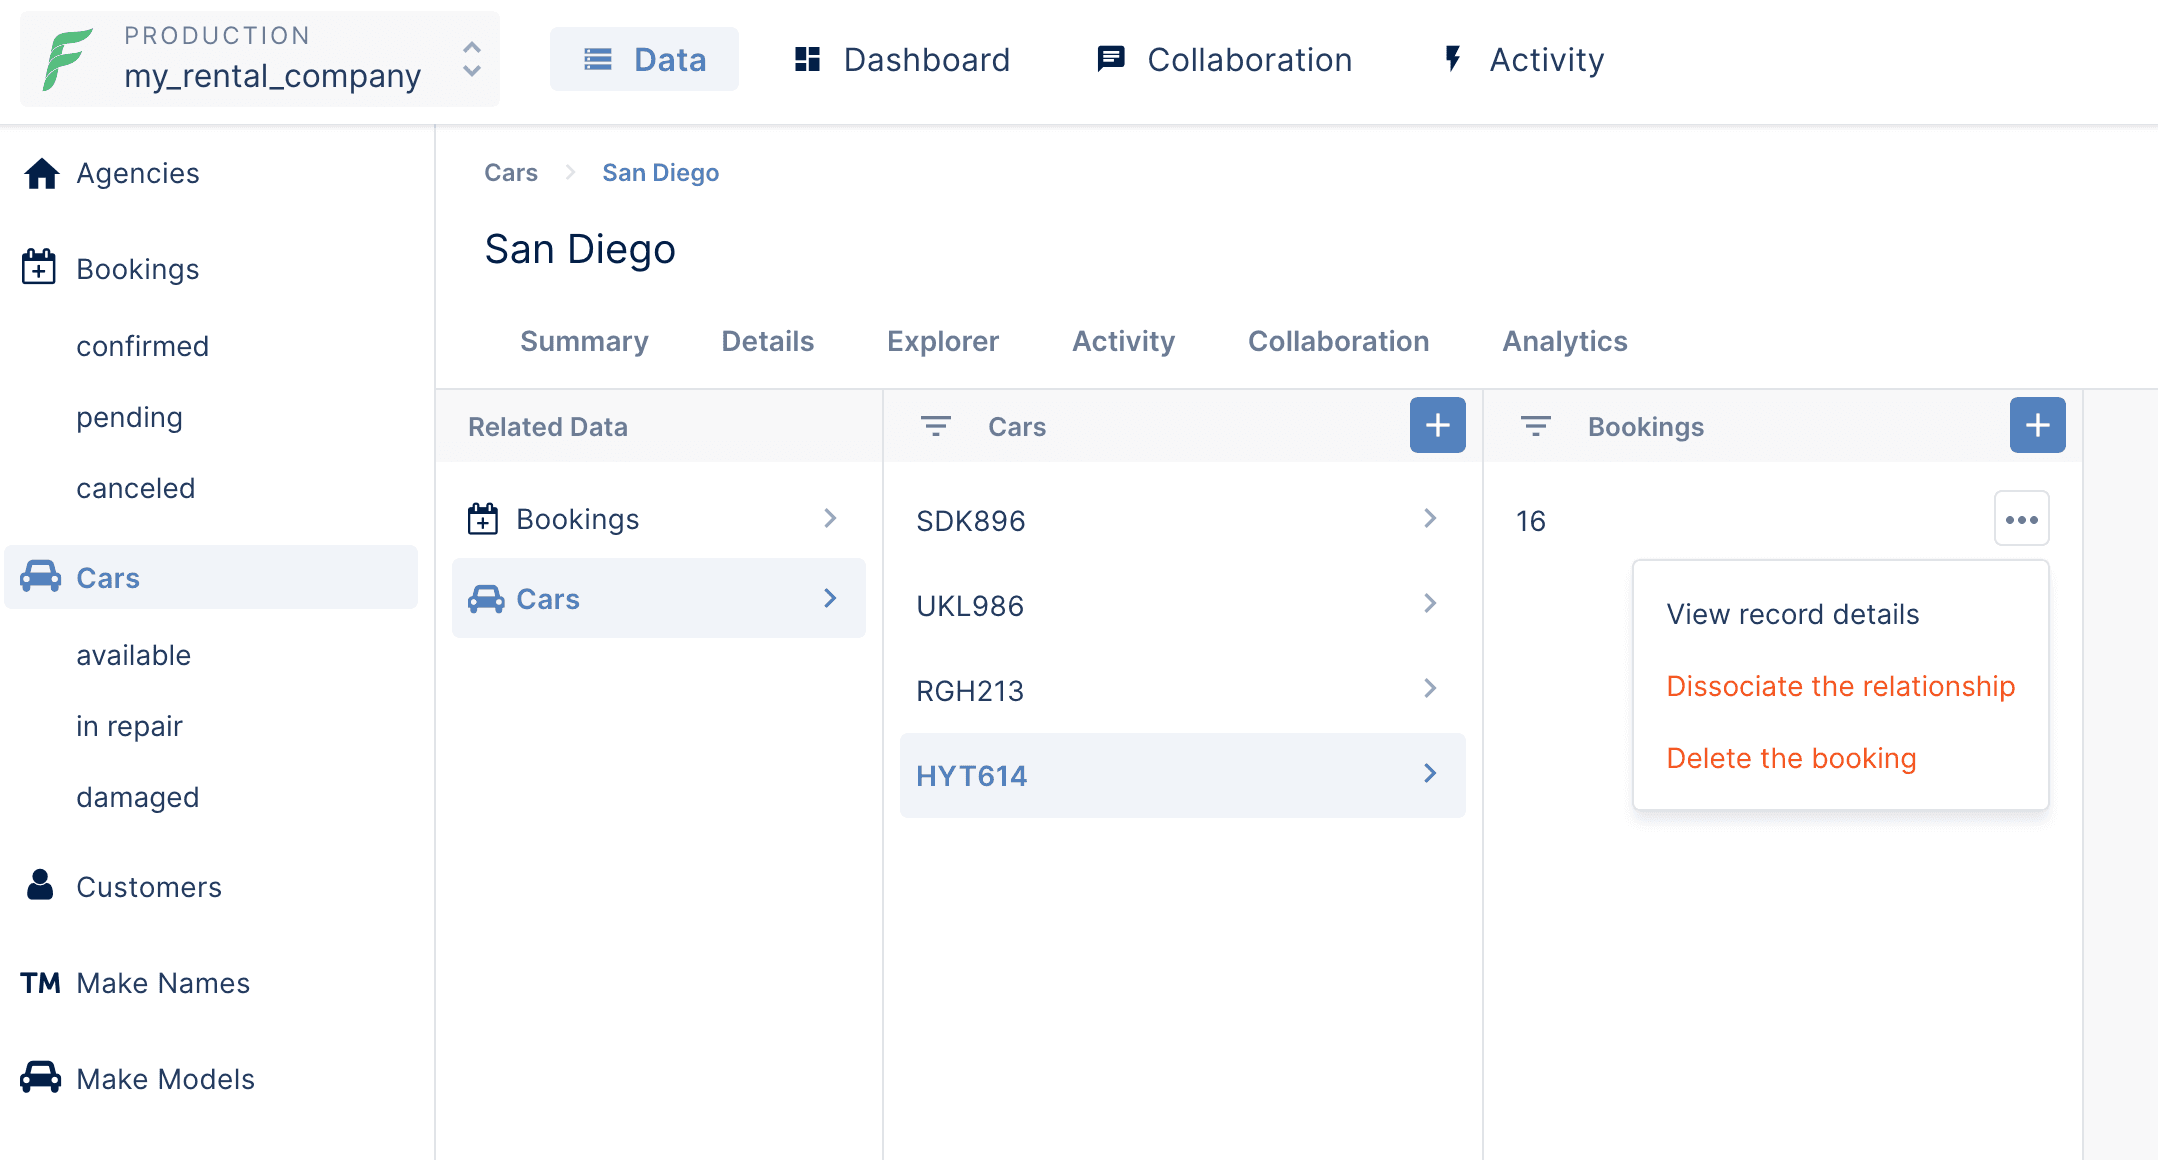
Task: Open the Dashboard top tab
Action: 901,59
